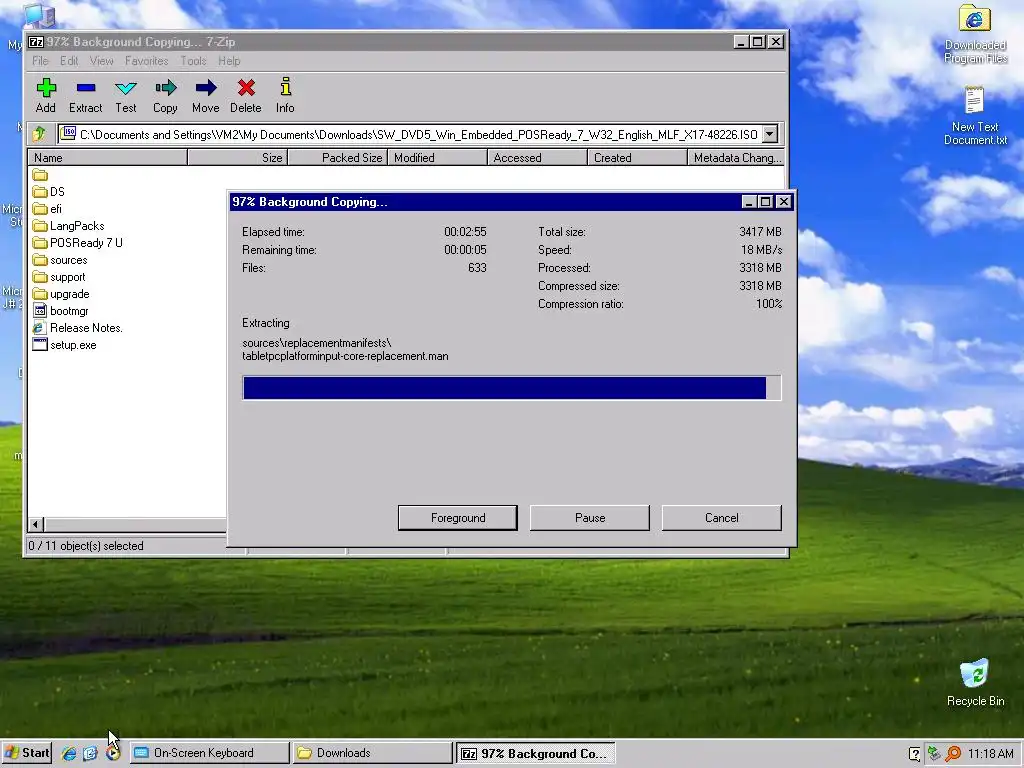Screen dimensions: 1024x768
Task: Click the red Delete toolbar icon
Action: [x=246, y=95]
